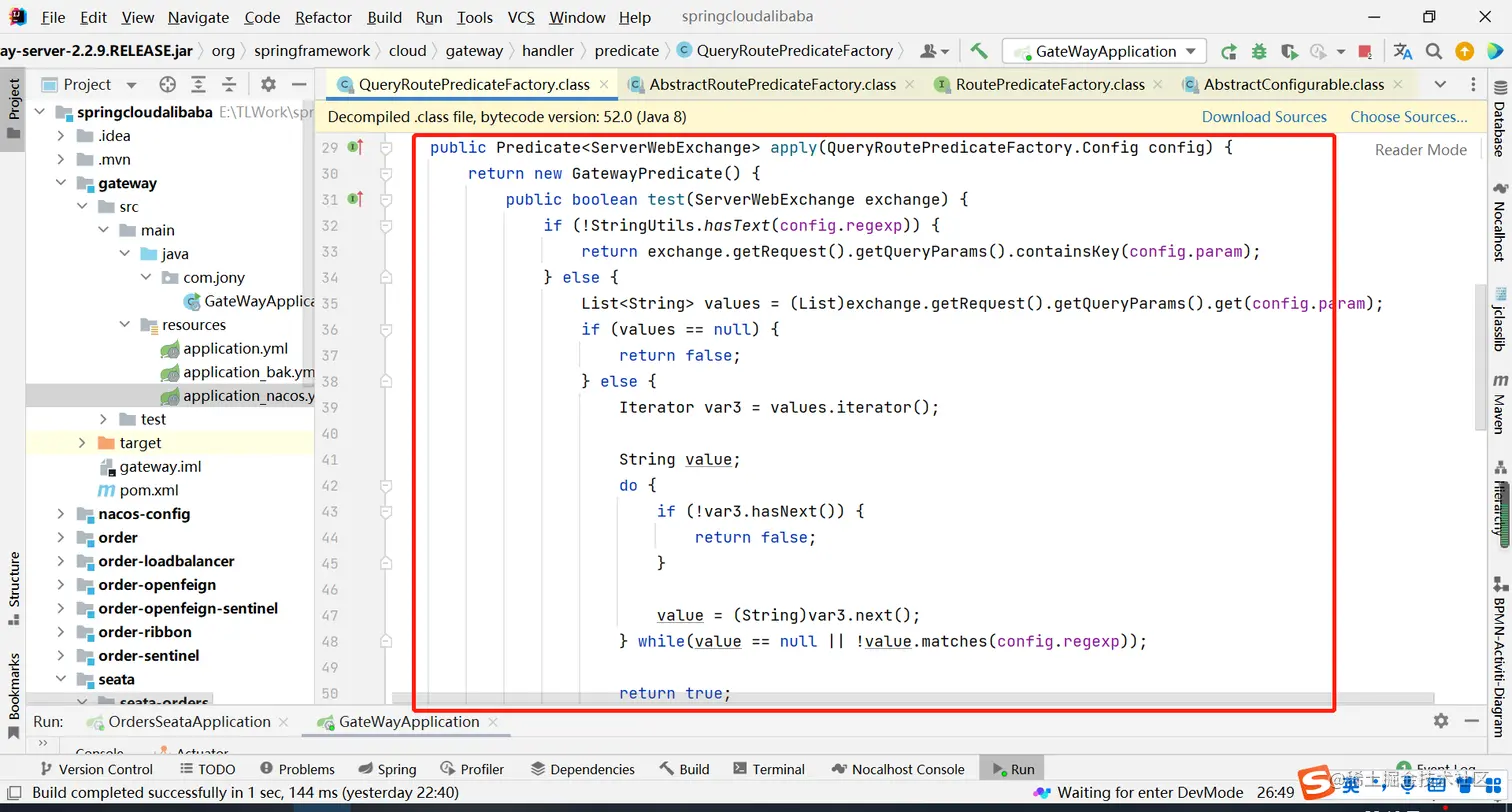Viewport: 1512px width, 812px height.
Task: Expand the order-ribbon module
Action: [61, 632]
